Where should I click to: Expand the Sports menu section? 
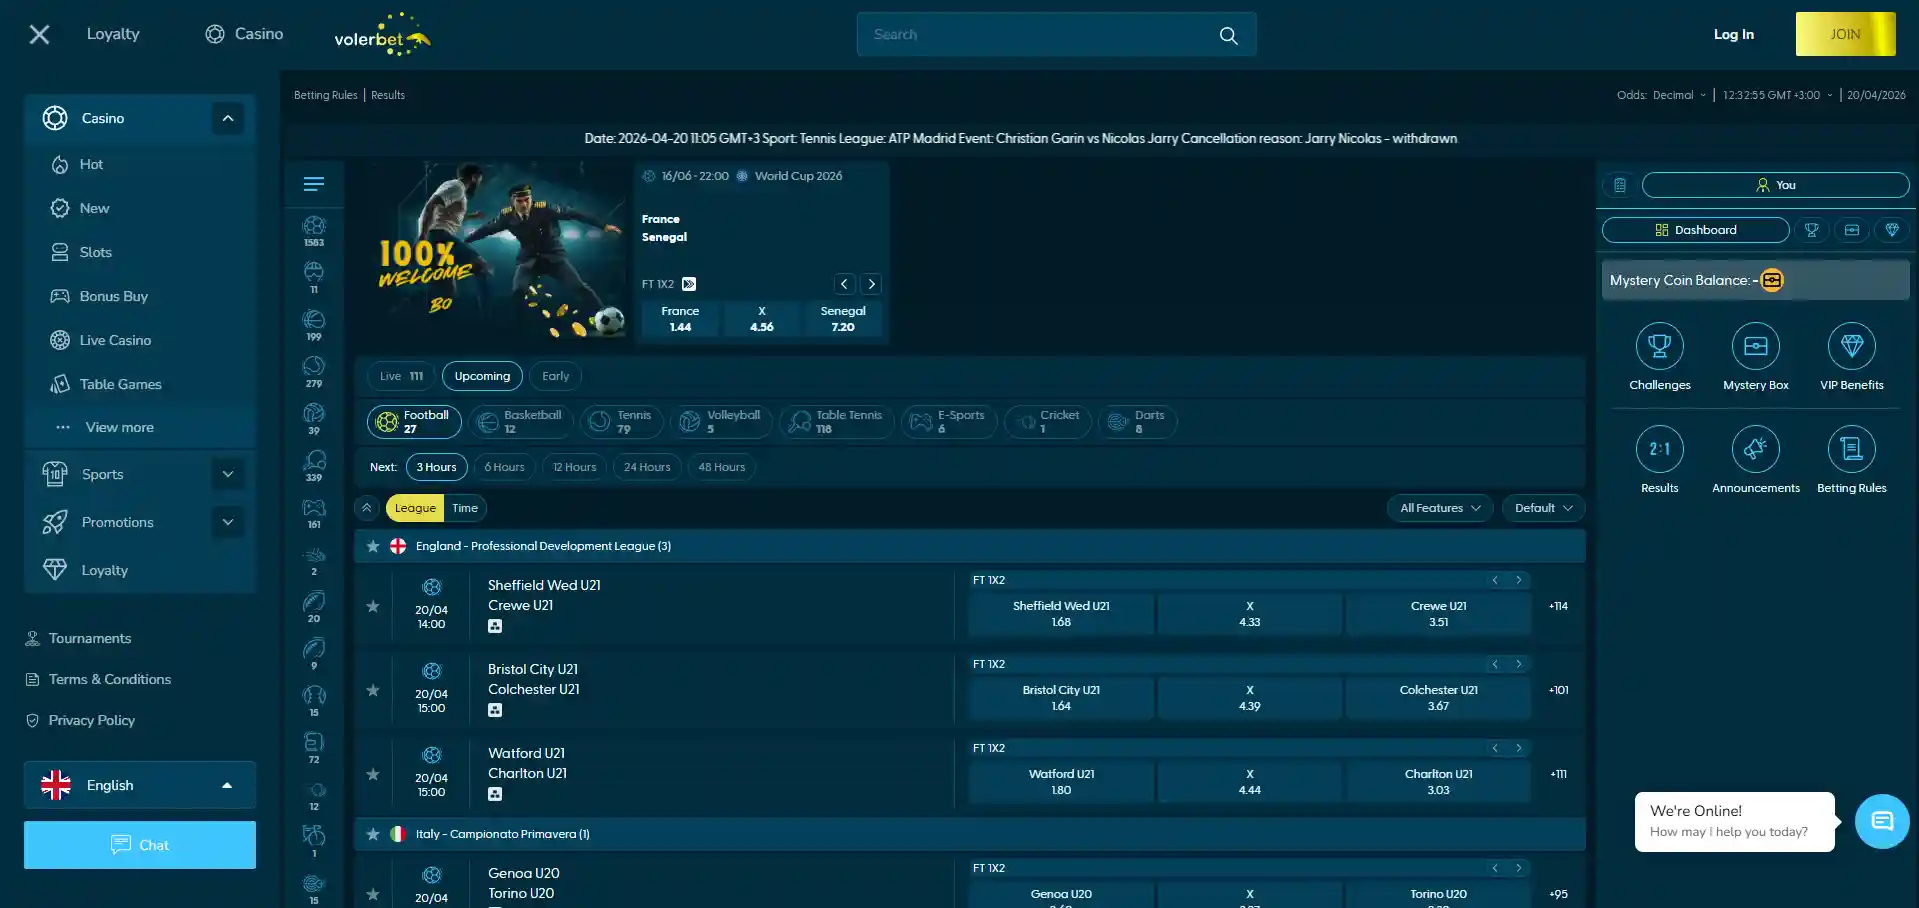228,474
